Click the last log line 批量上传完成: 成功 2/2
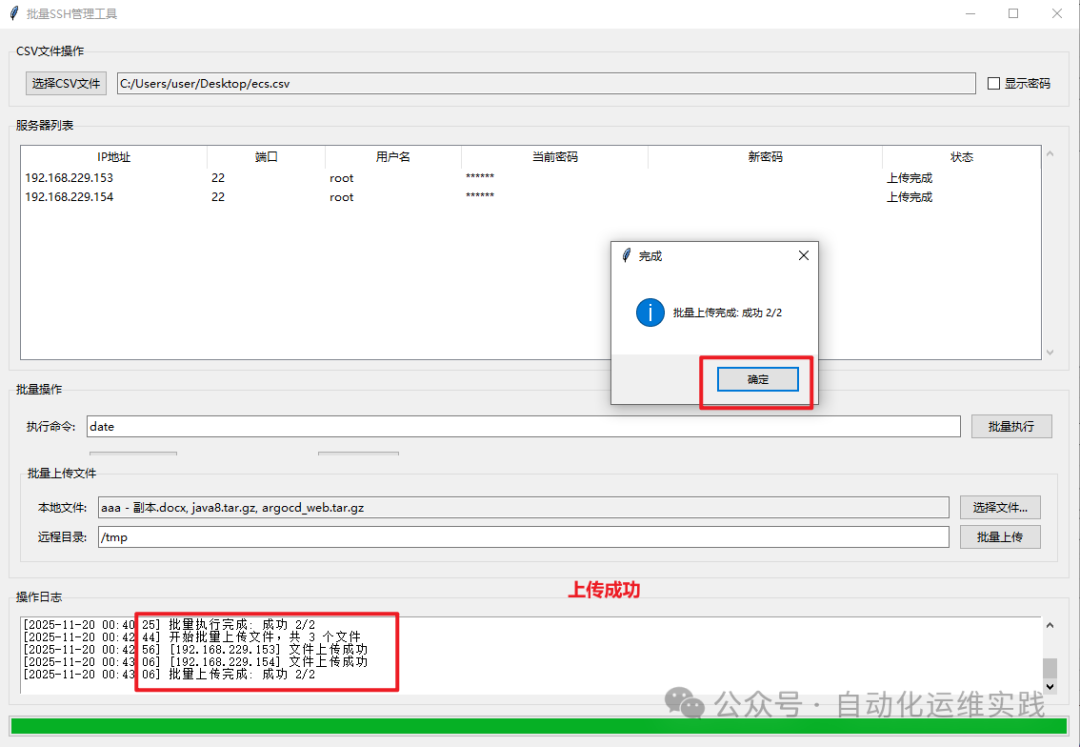Screen dimensions: 1080x747 (x=169, y=674)
